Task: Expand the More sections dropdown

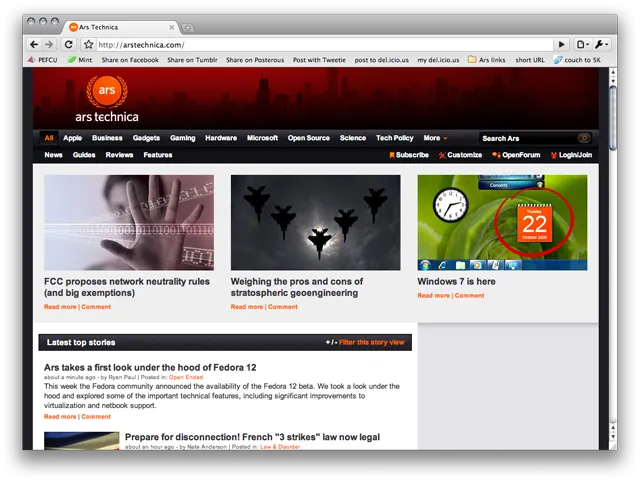Action: point(435,138)
